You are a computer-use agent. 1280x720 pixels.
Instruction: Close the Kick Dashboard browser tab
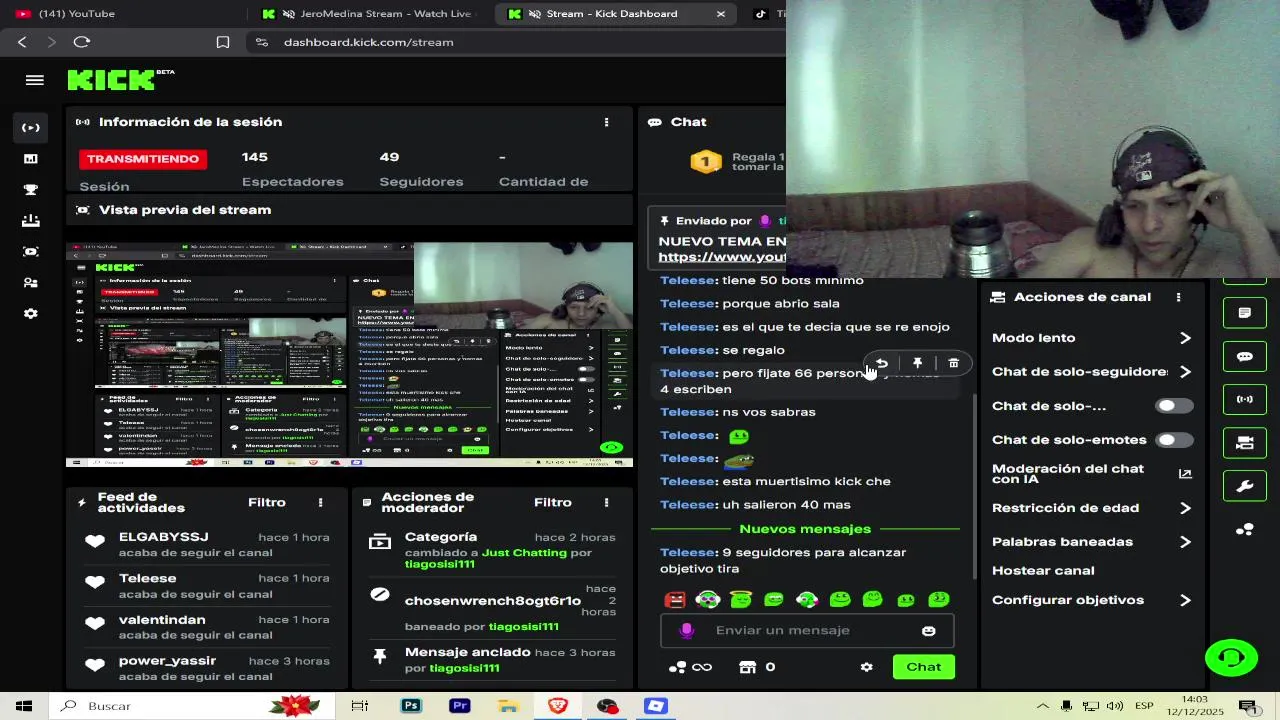[x=721, y=14]
